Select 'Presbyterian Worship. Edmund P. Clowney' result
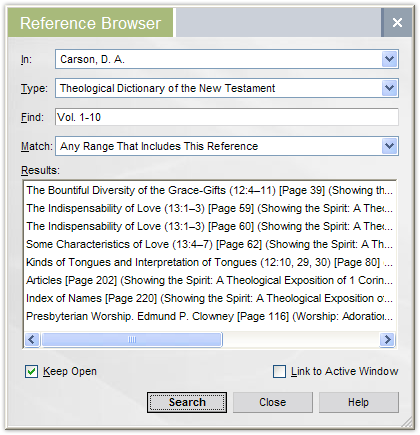420x435 pixels. [x=209, y=316]
